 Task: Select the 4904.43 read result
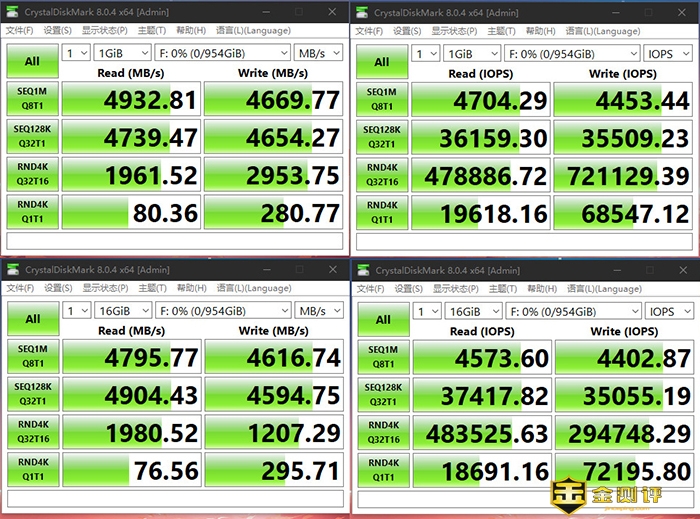click(132, 394)
